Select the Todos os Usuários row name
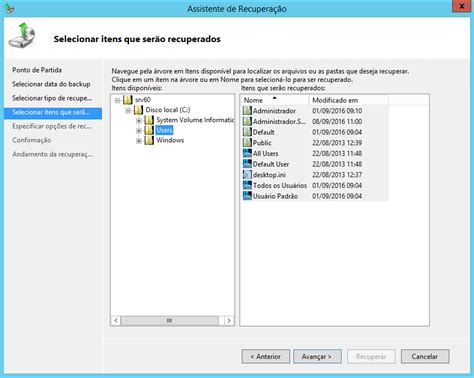The image size is (474, 378). click(x=280, y=185)
